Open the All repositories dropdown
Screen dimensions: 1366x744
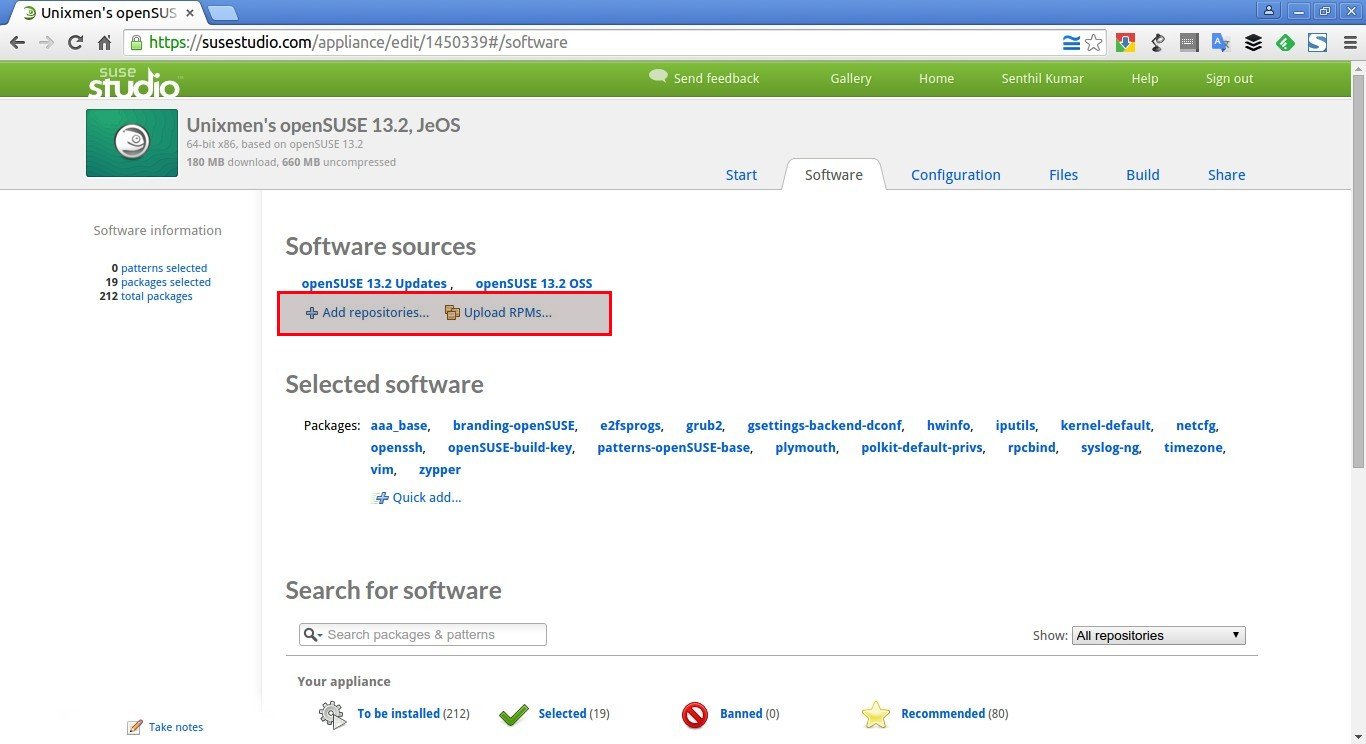(1159, 635)
